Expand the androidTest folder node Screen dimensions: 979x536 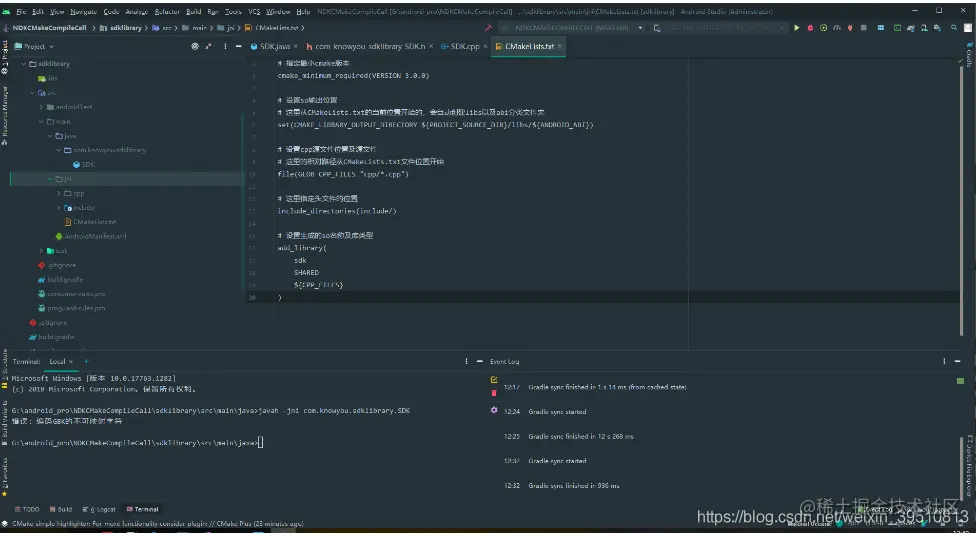coord(41,107)
